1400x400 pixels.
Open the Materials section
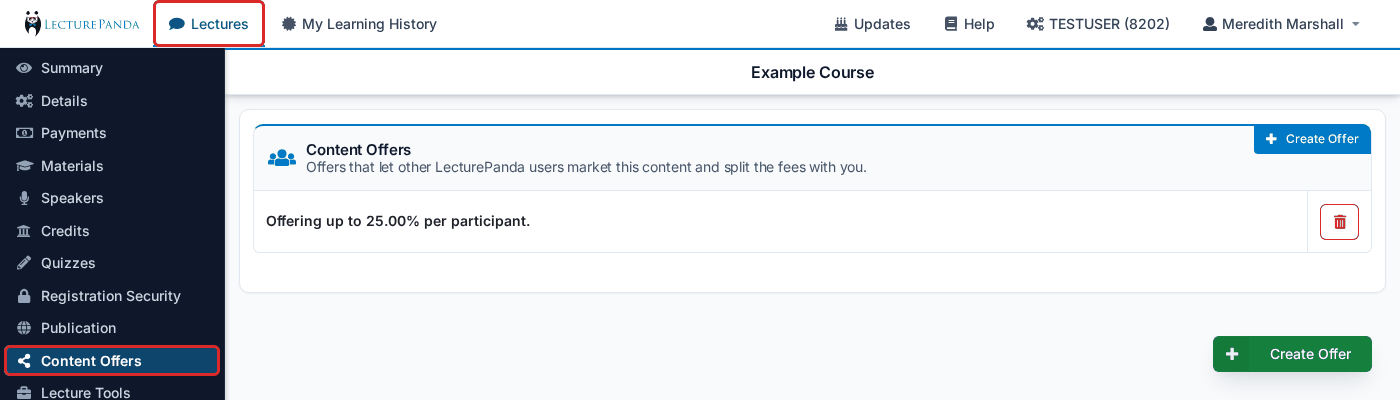pos(112,166)
